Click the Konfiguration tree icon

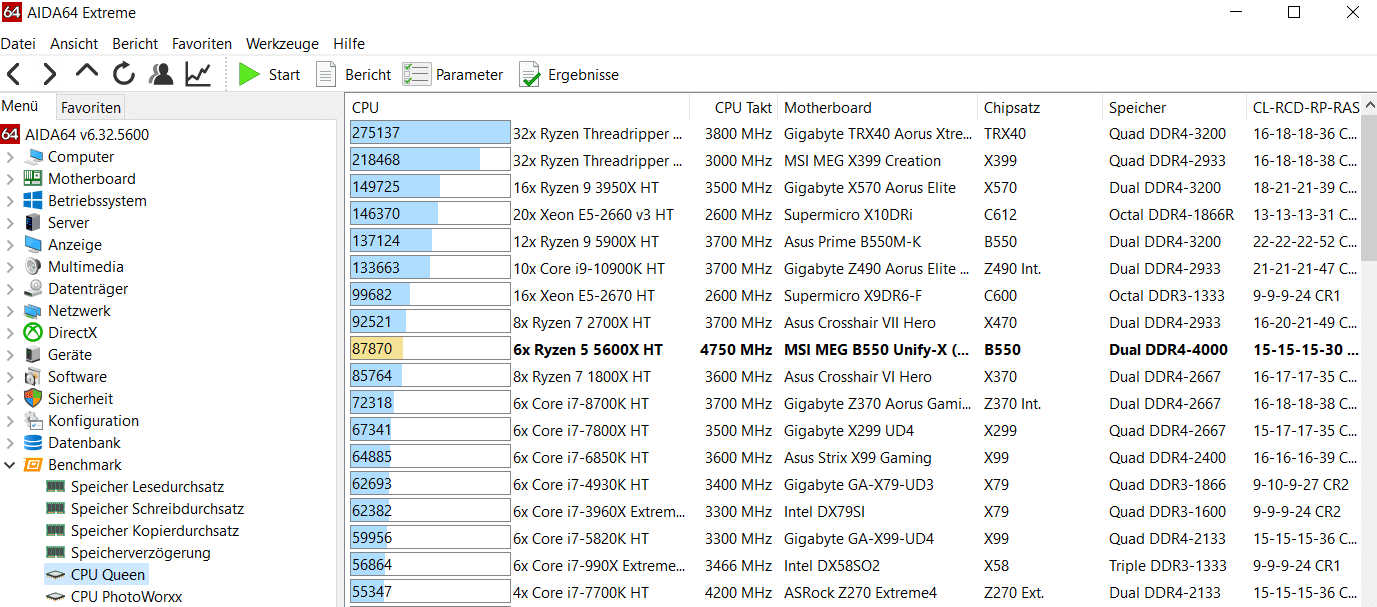coord(34,421)
